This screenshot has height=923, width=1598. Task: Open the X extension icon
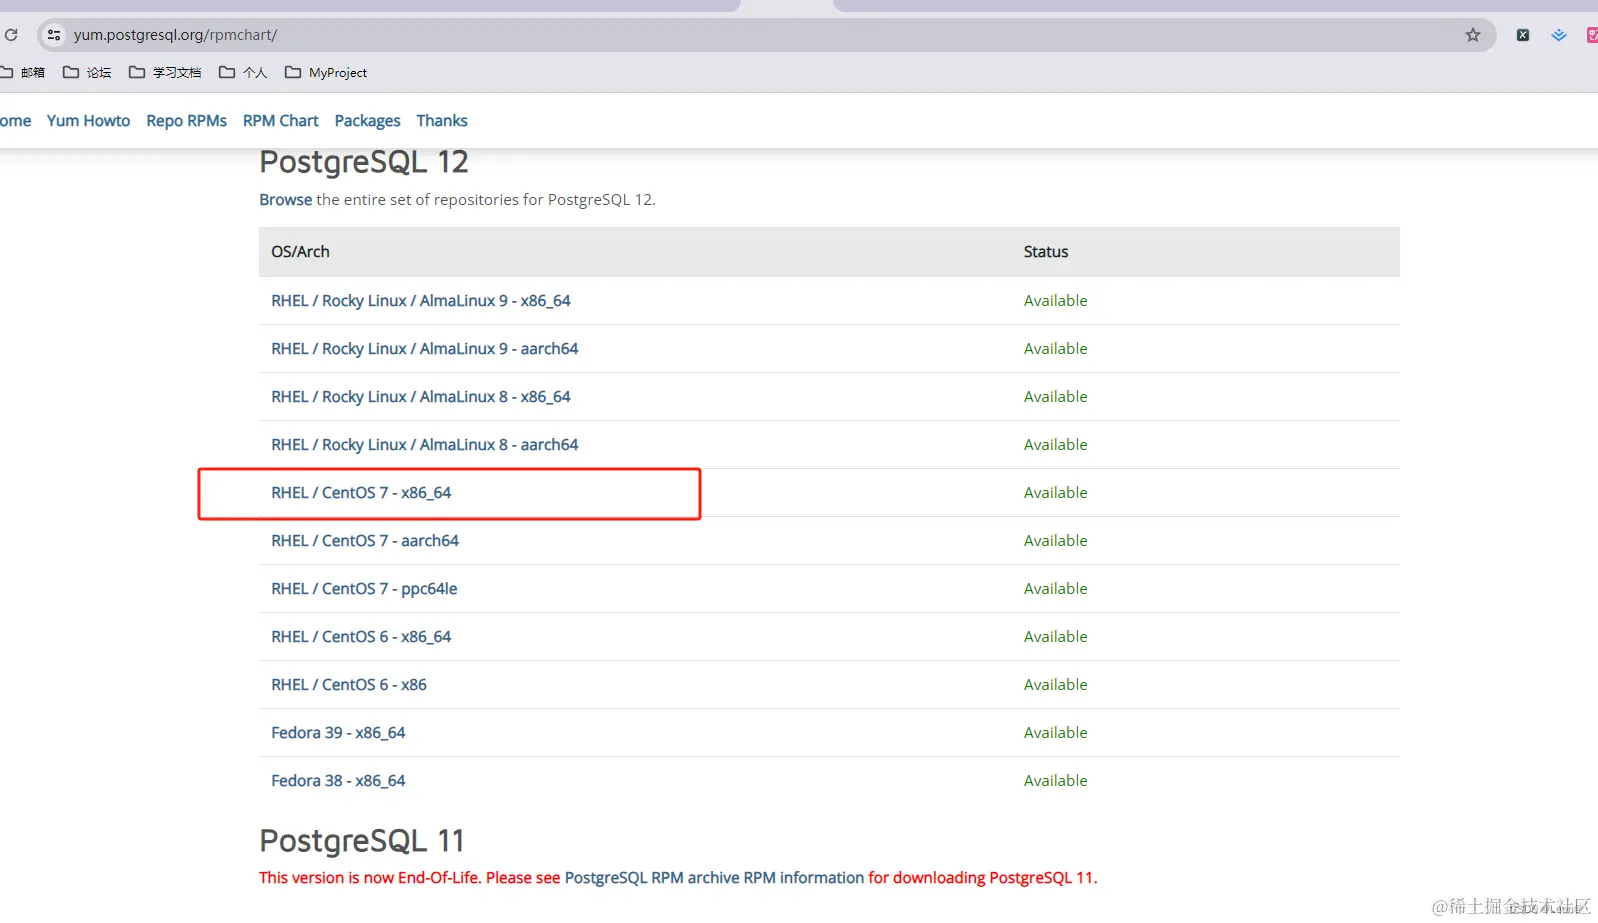1523,35
